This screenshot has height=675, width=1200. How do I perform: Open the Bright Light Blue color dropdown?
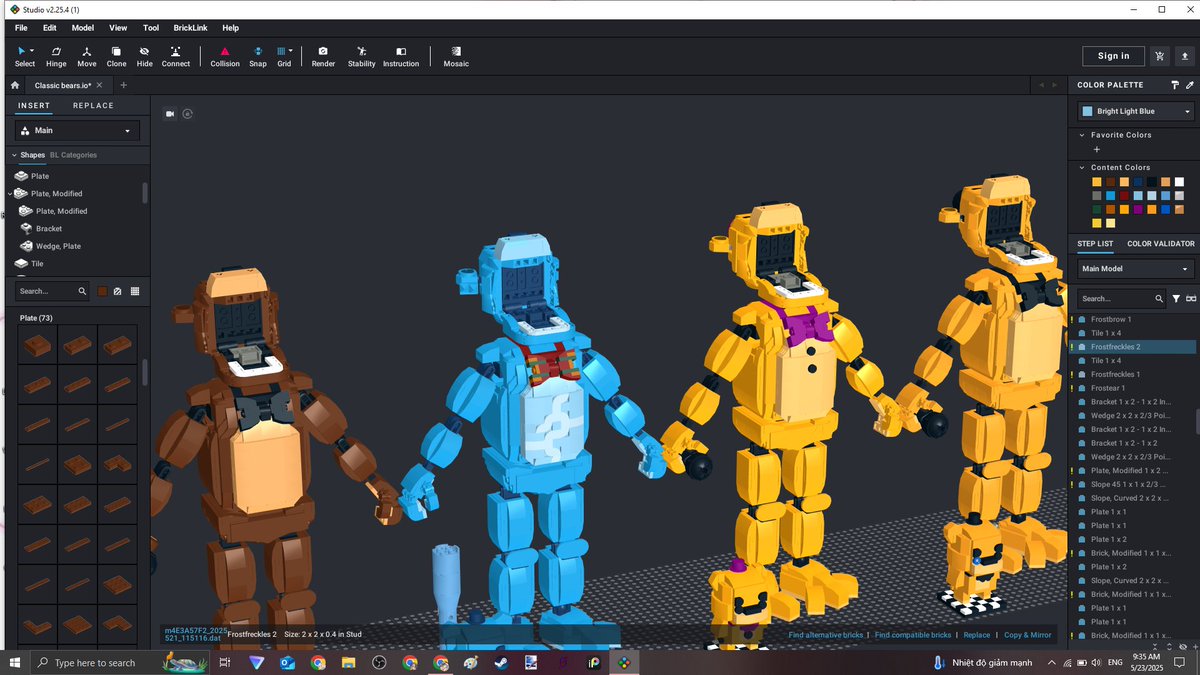(1135, 111)
